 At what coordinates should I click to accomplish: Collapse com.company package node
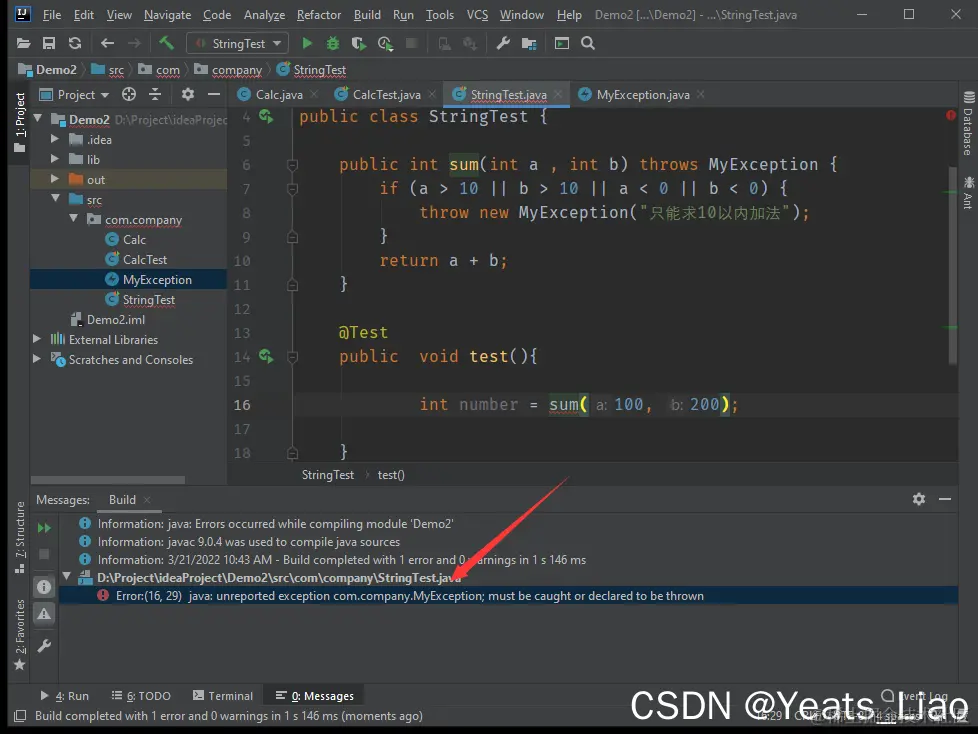[x=74, y=218]
